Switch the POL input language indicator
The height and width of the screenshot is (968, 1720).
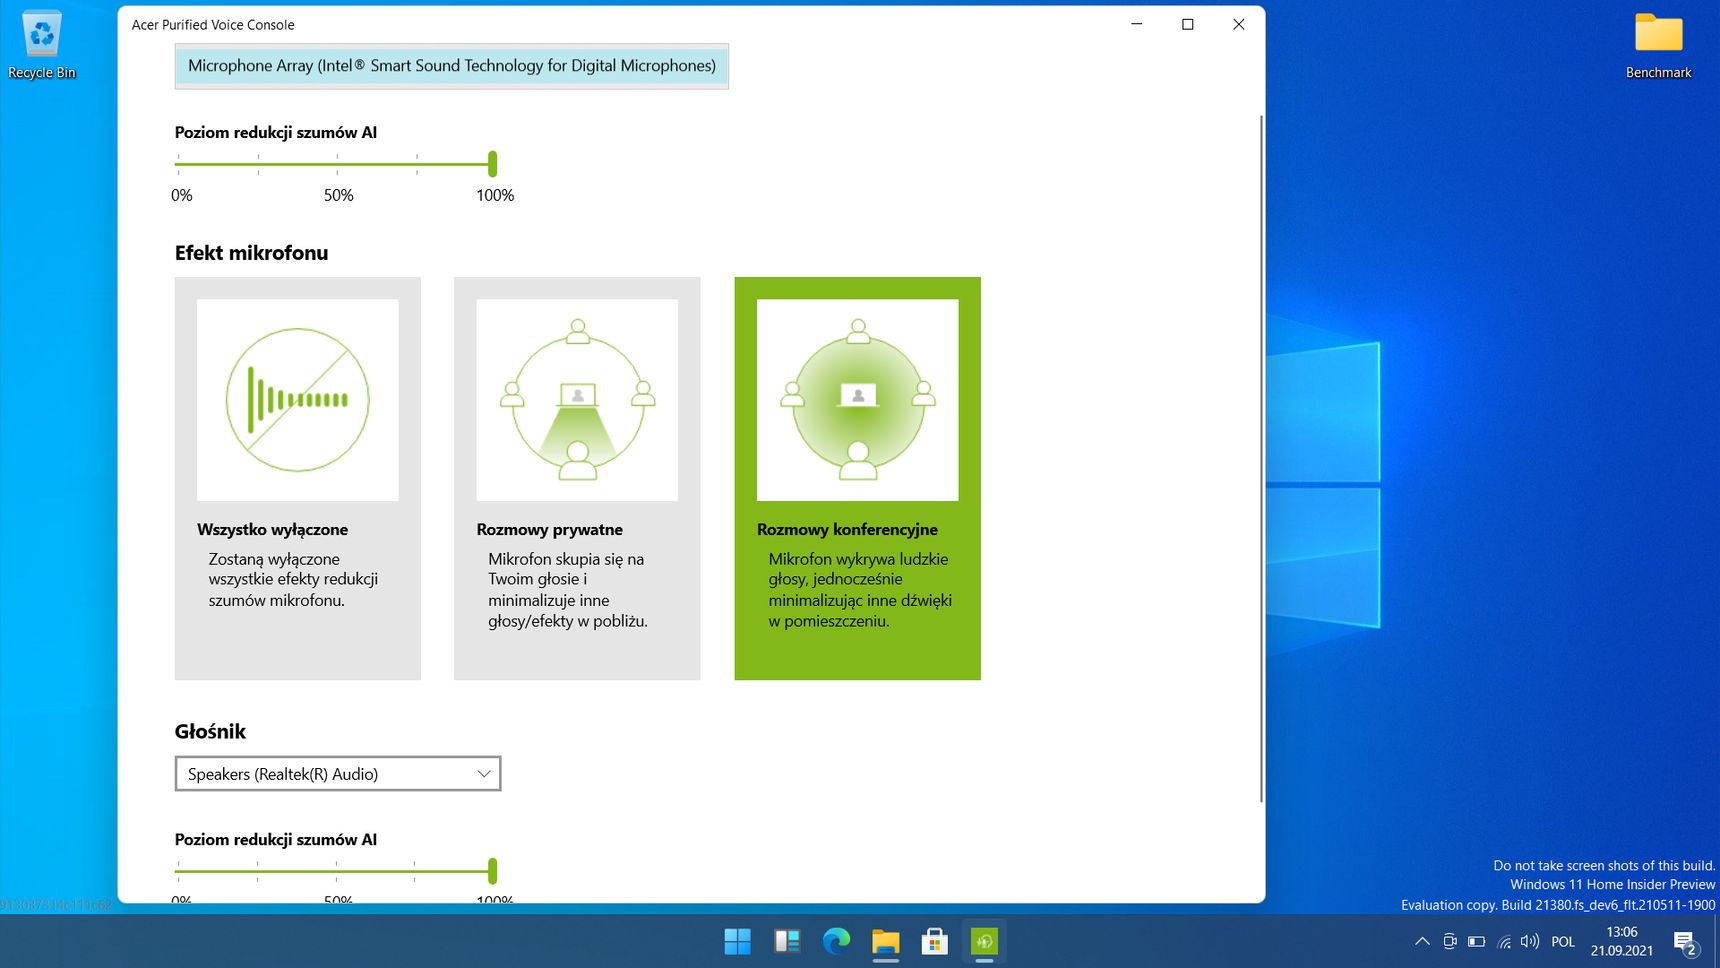1563,942
